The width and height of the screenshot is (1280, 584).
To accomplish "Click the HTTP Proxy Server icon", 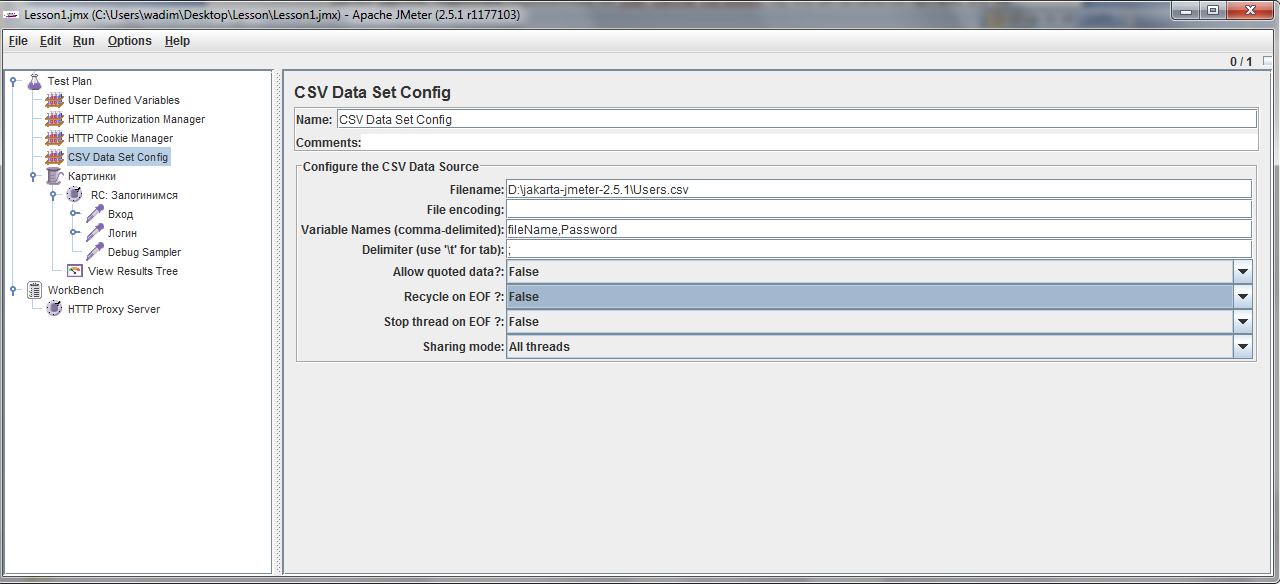I will pyautogui.click(x=54, y=309).
